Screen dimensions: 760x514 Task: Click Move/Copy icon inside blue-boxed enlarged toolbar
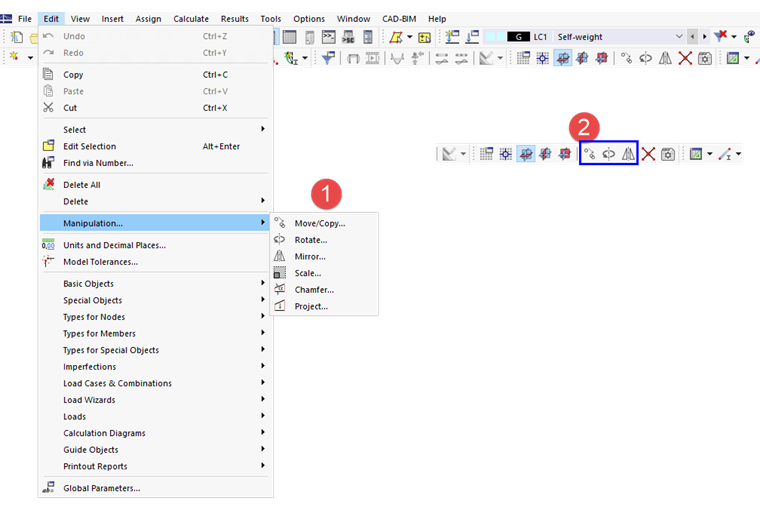589,154
